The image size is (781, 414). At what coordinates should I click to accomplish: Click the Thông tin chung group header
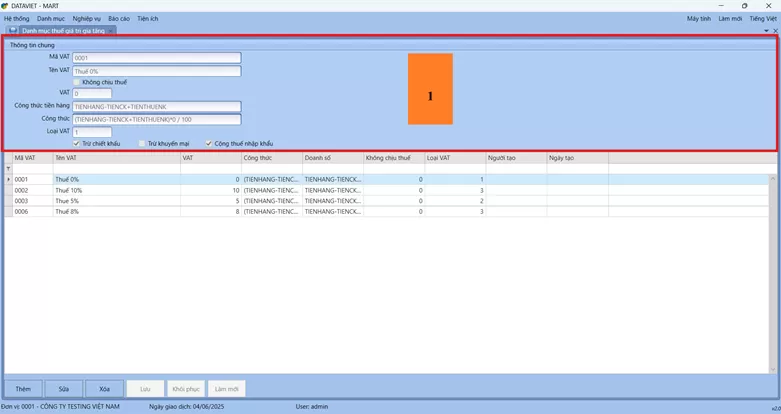click(x=32, y=45)
